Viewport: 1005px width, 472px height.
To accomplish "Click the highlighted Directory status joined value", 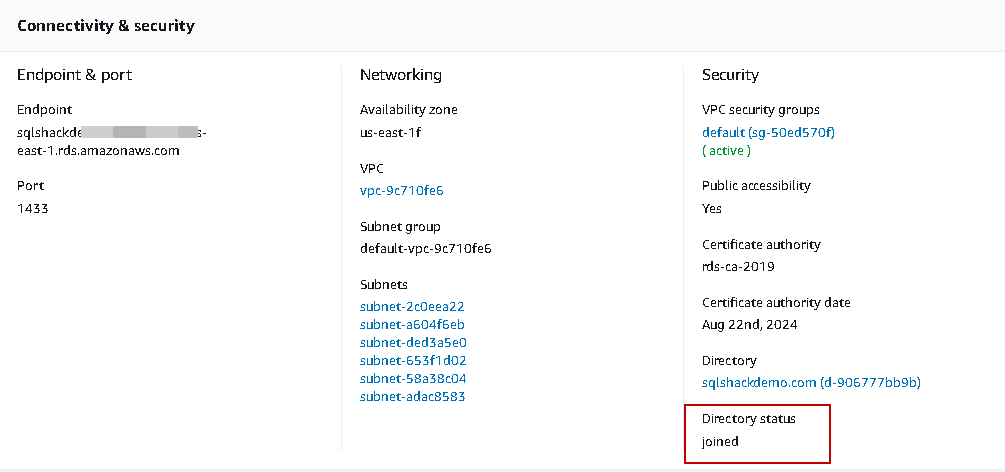I will (720, 441).
